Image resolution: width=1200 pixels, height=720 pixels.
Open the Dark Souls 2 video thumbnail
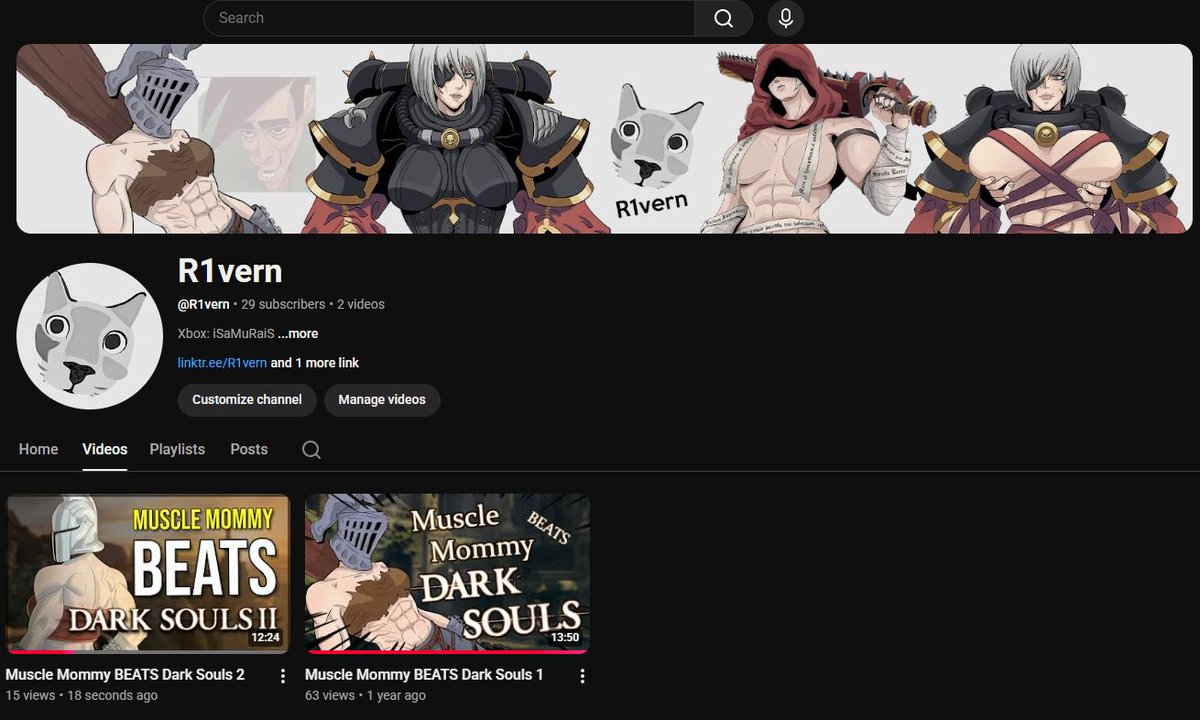(x=148, y=574)
